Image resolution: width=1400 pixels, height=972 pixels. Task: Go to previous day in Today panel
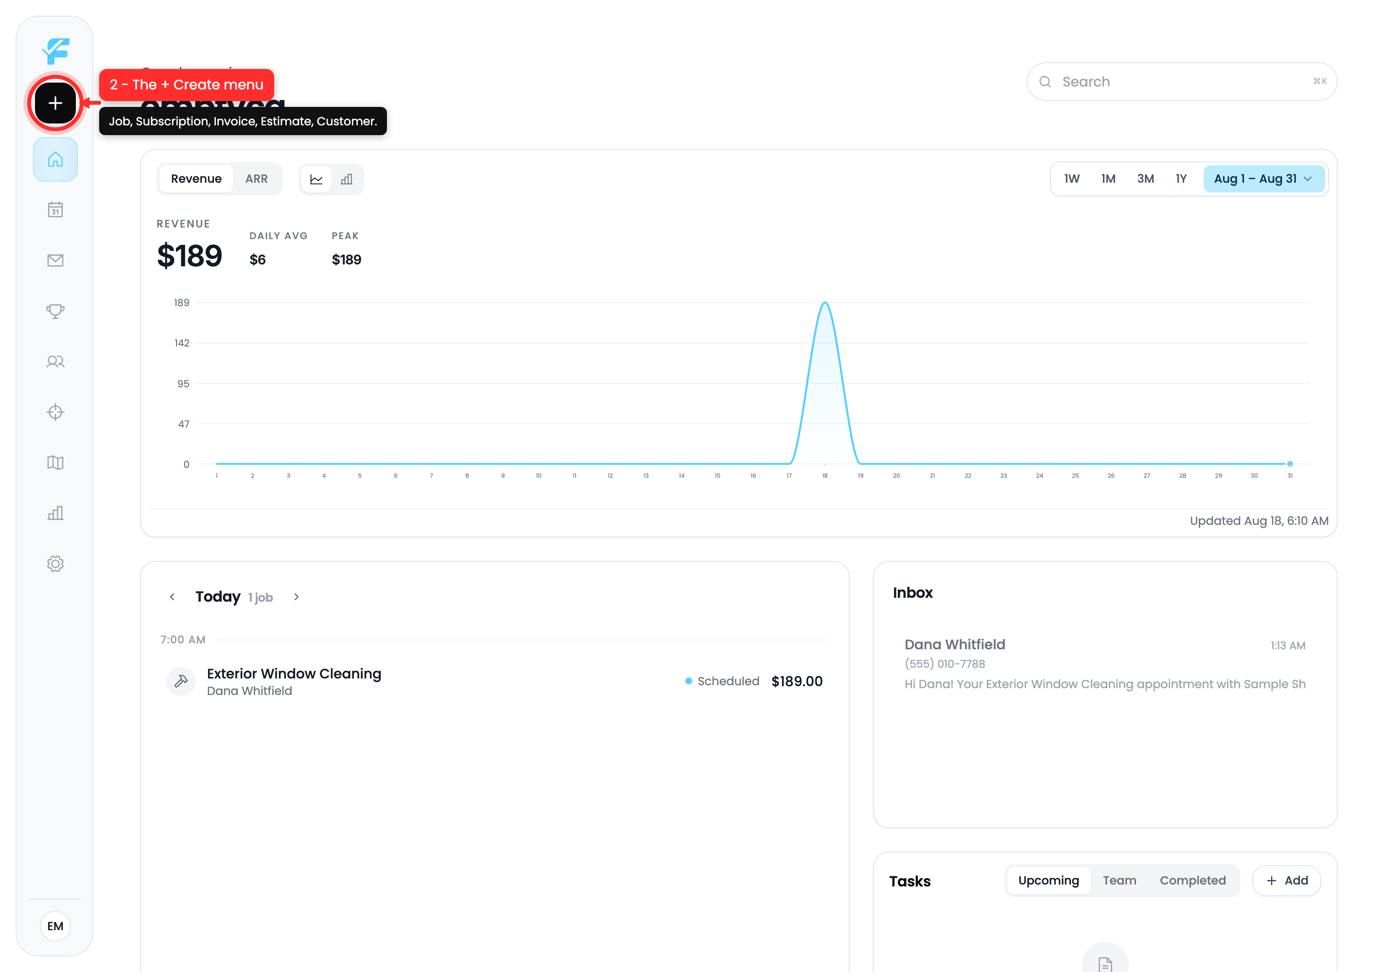(172, 597)
